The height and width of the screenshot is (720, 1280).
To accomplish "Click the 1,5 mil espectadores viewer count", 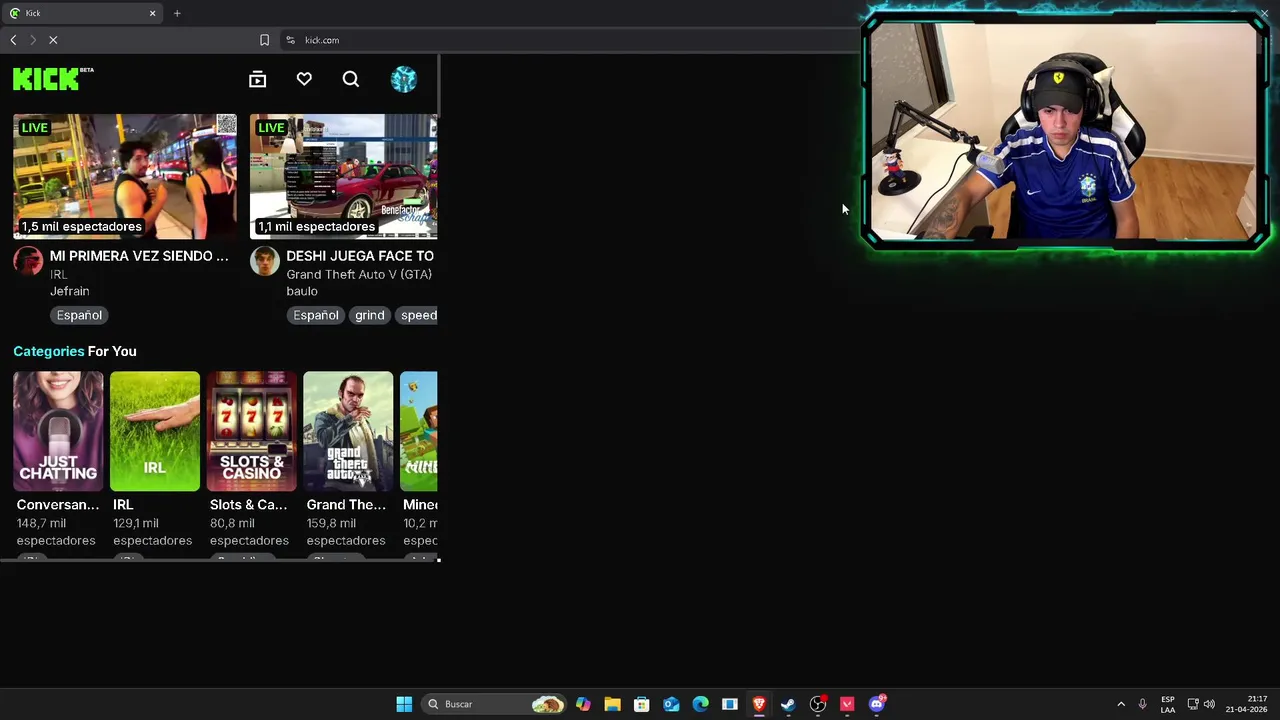I will point(81,226).
